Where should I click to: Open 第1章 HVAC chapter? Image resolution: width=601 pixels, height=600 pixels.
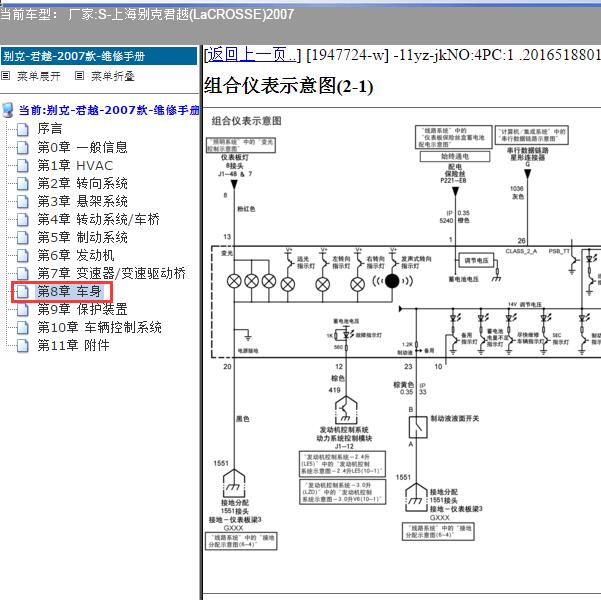point(75,165)
